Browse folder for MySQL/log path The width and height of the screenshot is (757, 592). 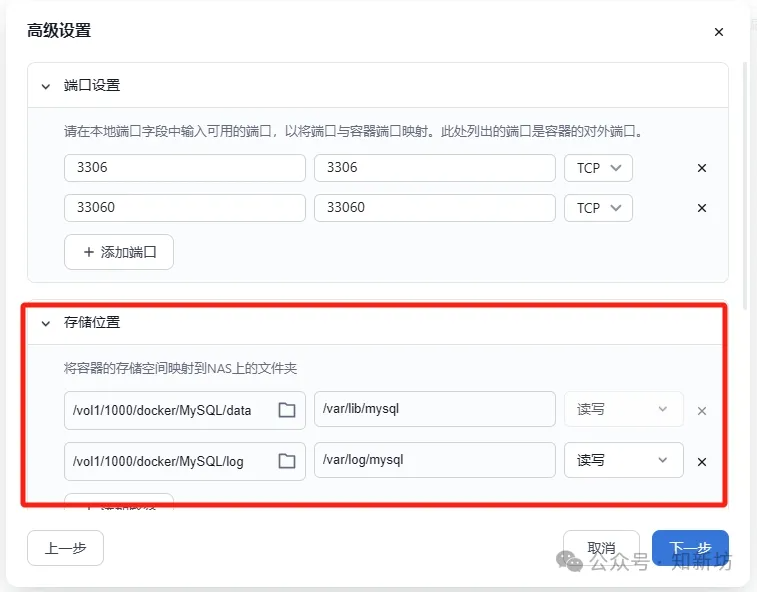coord(287,461)
